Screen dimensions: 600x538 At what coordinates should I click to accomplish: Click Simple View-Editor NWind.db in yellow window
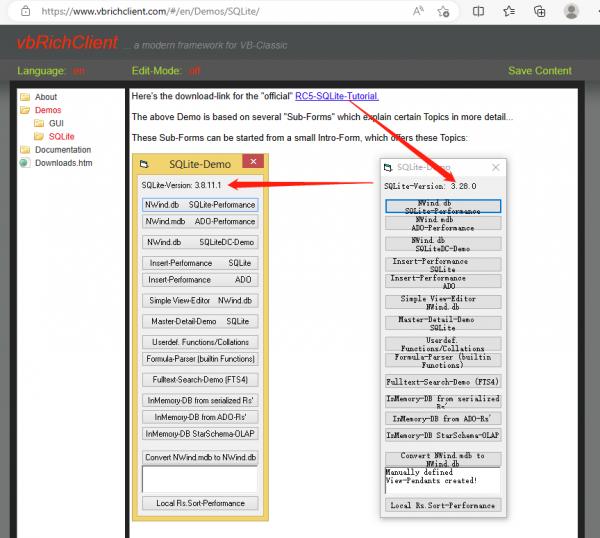[x=200, y=300]
